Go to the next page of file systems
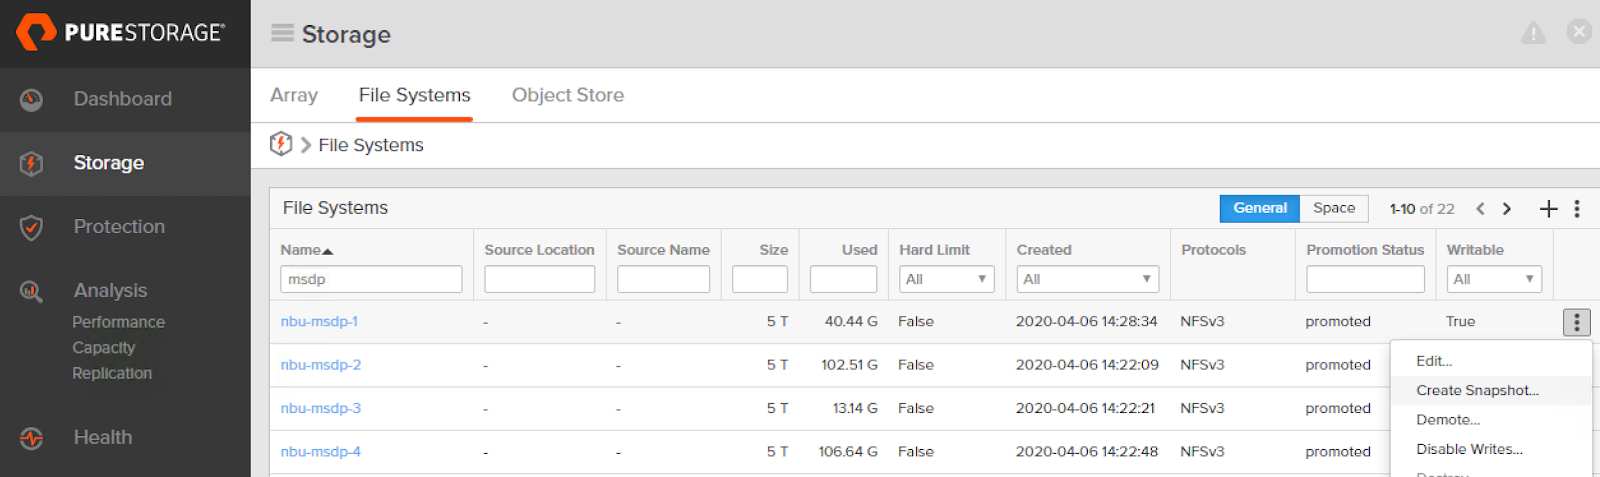 click(x=1507, y=208)
